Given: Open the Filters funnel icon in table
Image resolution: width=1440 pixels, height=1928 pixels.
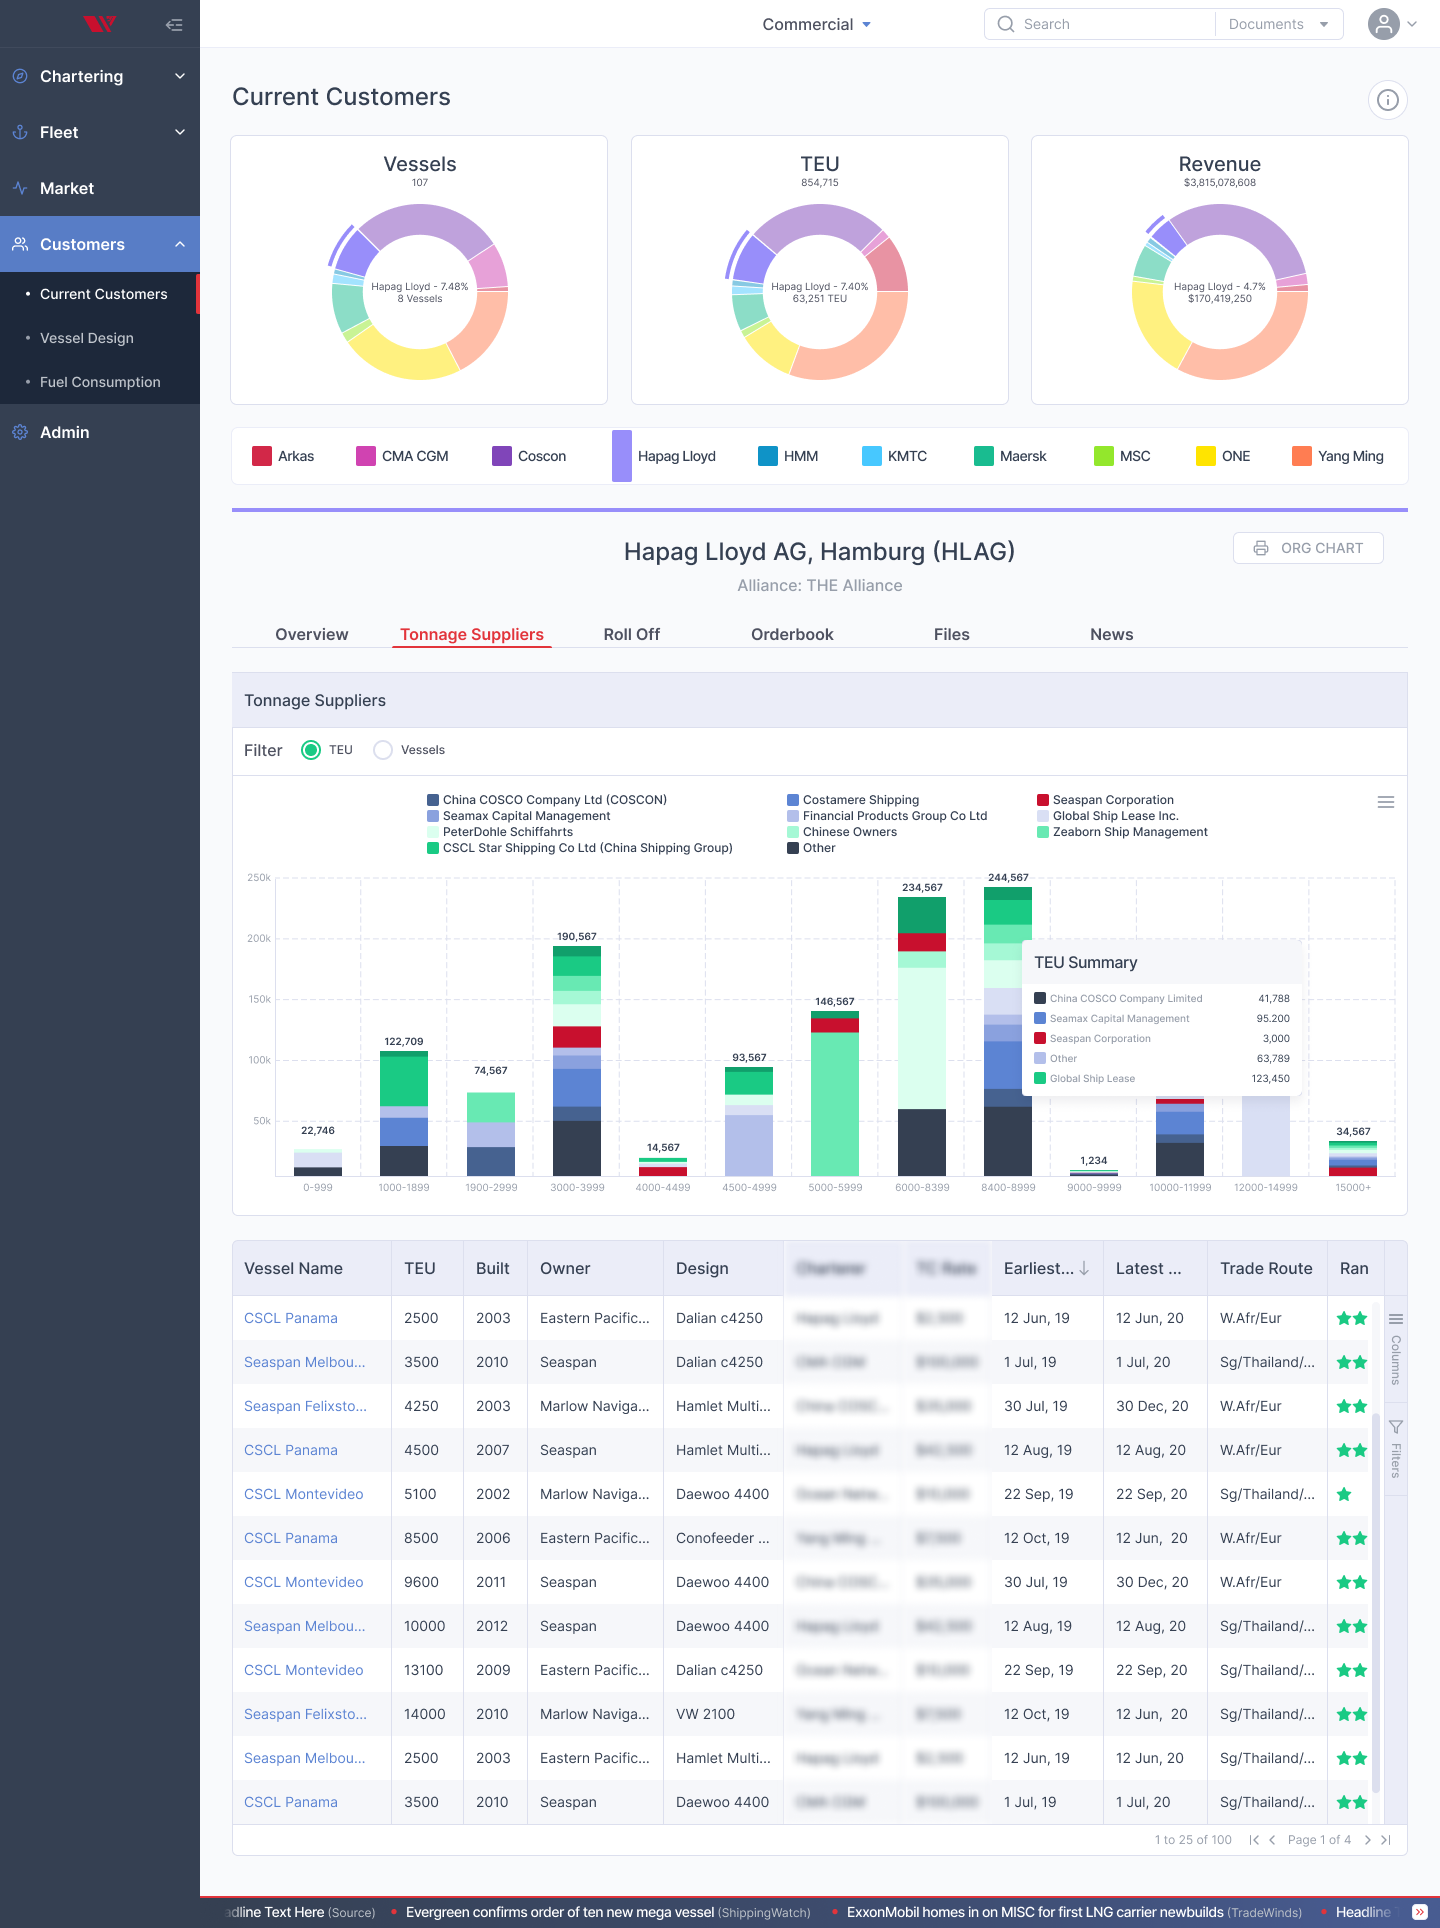Looking at the screenshot, I should pos(1396,1448).
